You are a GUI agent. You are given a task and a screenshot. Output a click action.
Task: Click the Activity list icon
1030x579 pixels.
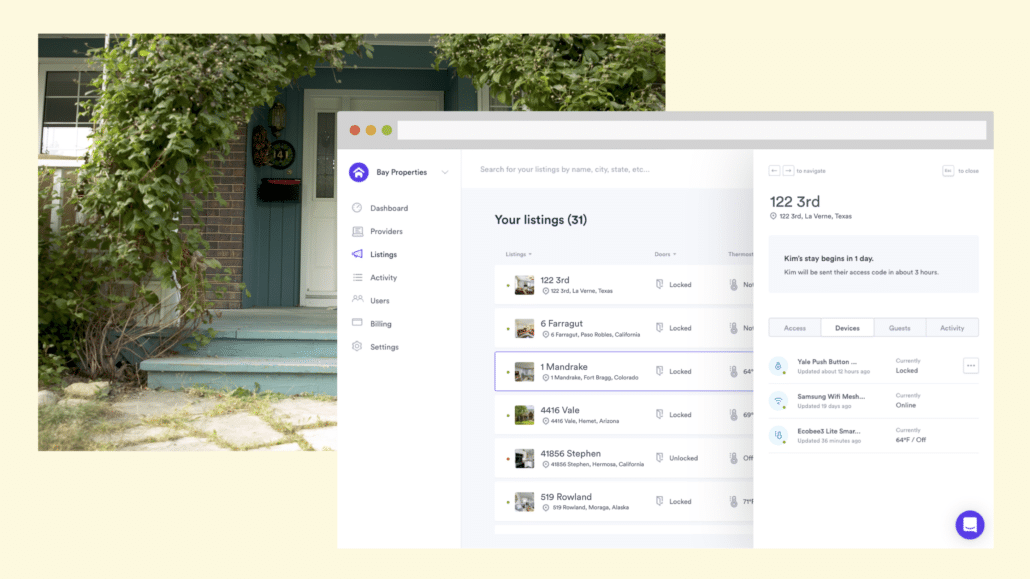point(357,277)
